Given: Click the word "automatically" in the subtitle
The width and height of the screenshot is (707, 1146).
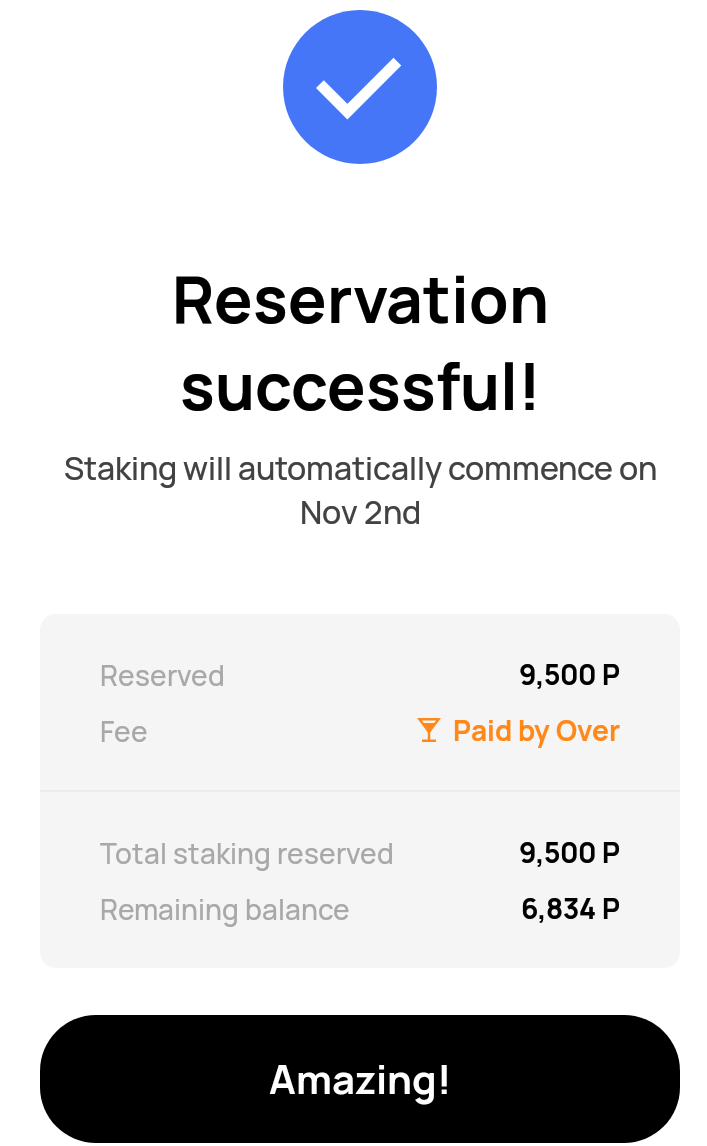Looking at the screenshot, I should [x=340, y=469].
